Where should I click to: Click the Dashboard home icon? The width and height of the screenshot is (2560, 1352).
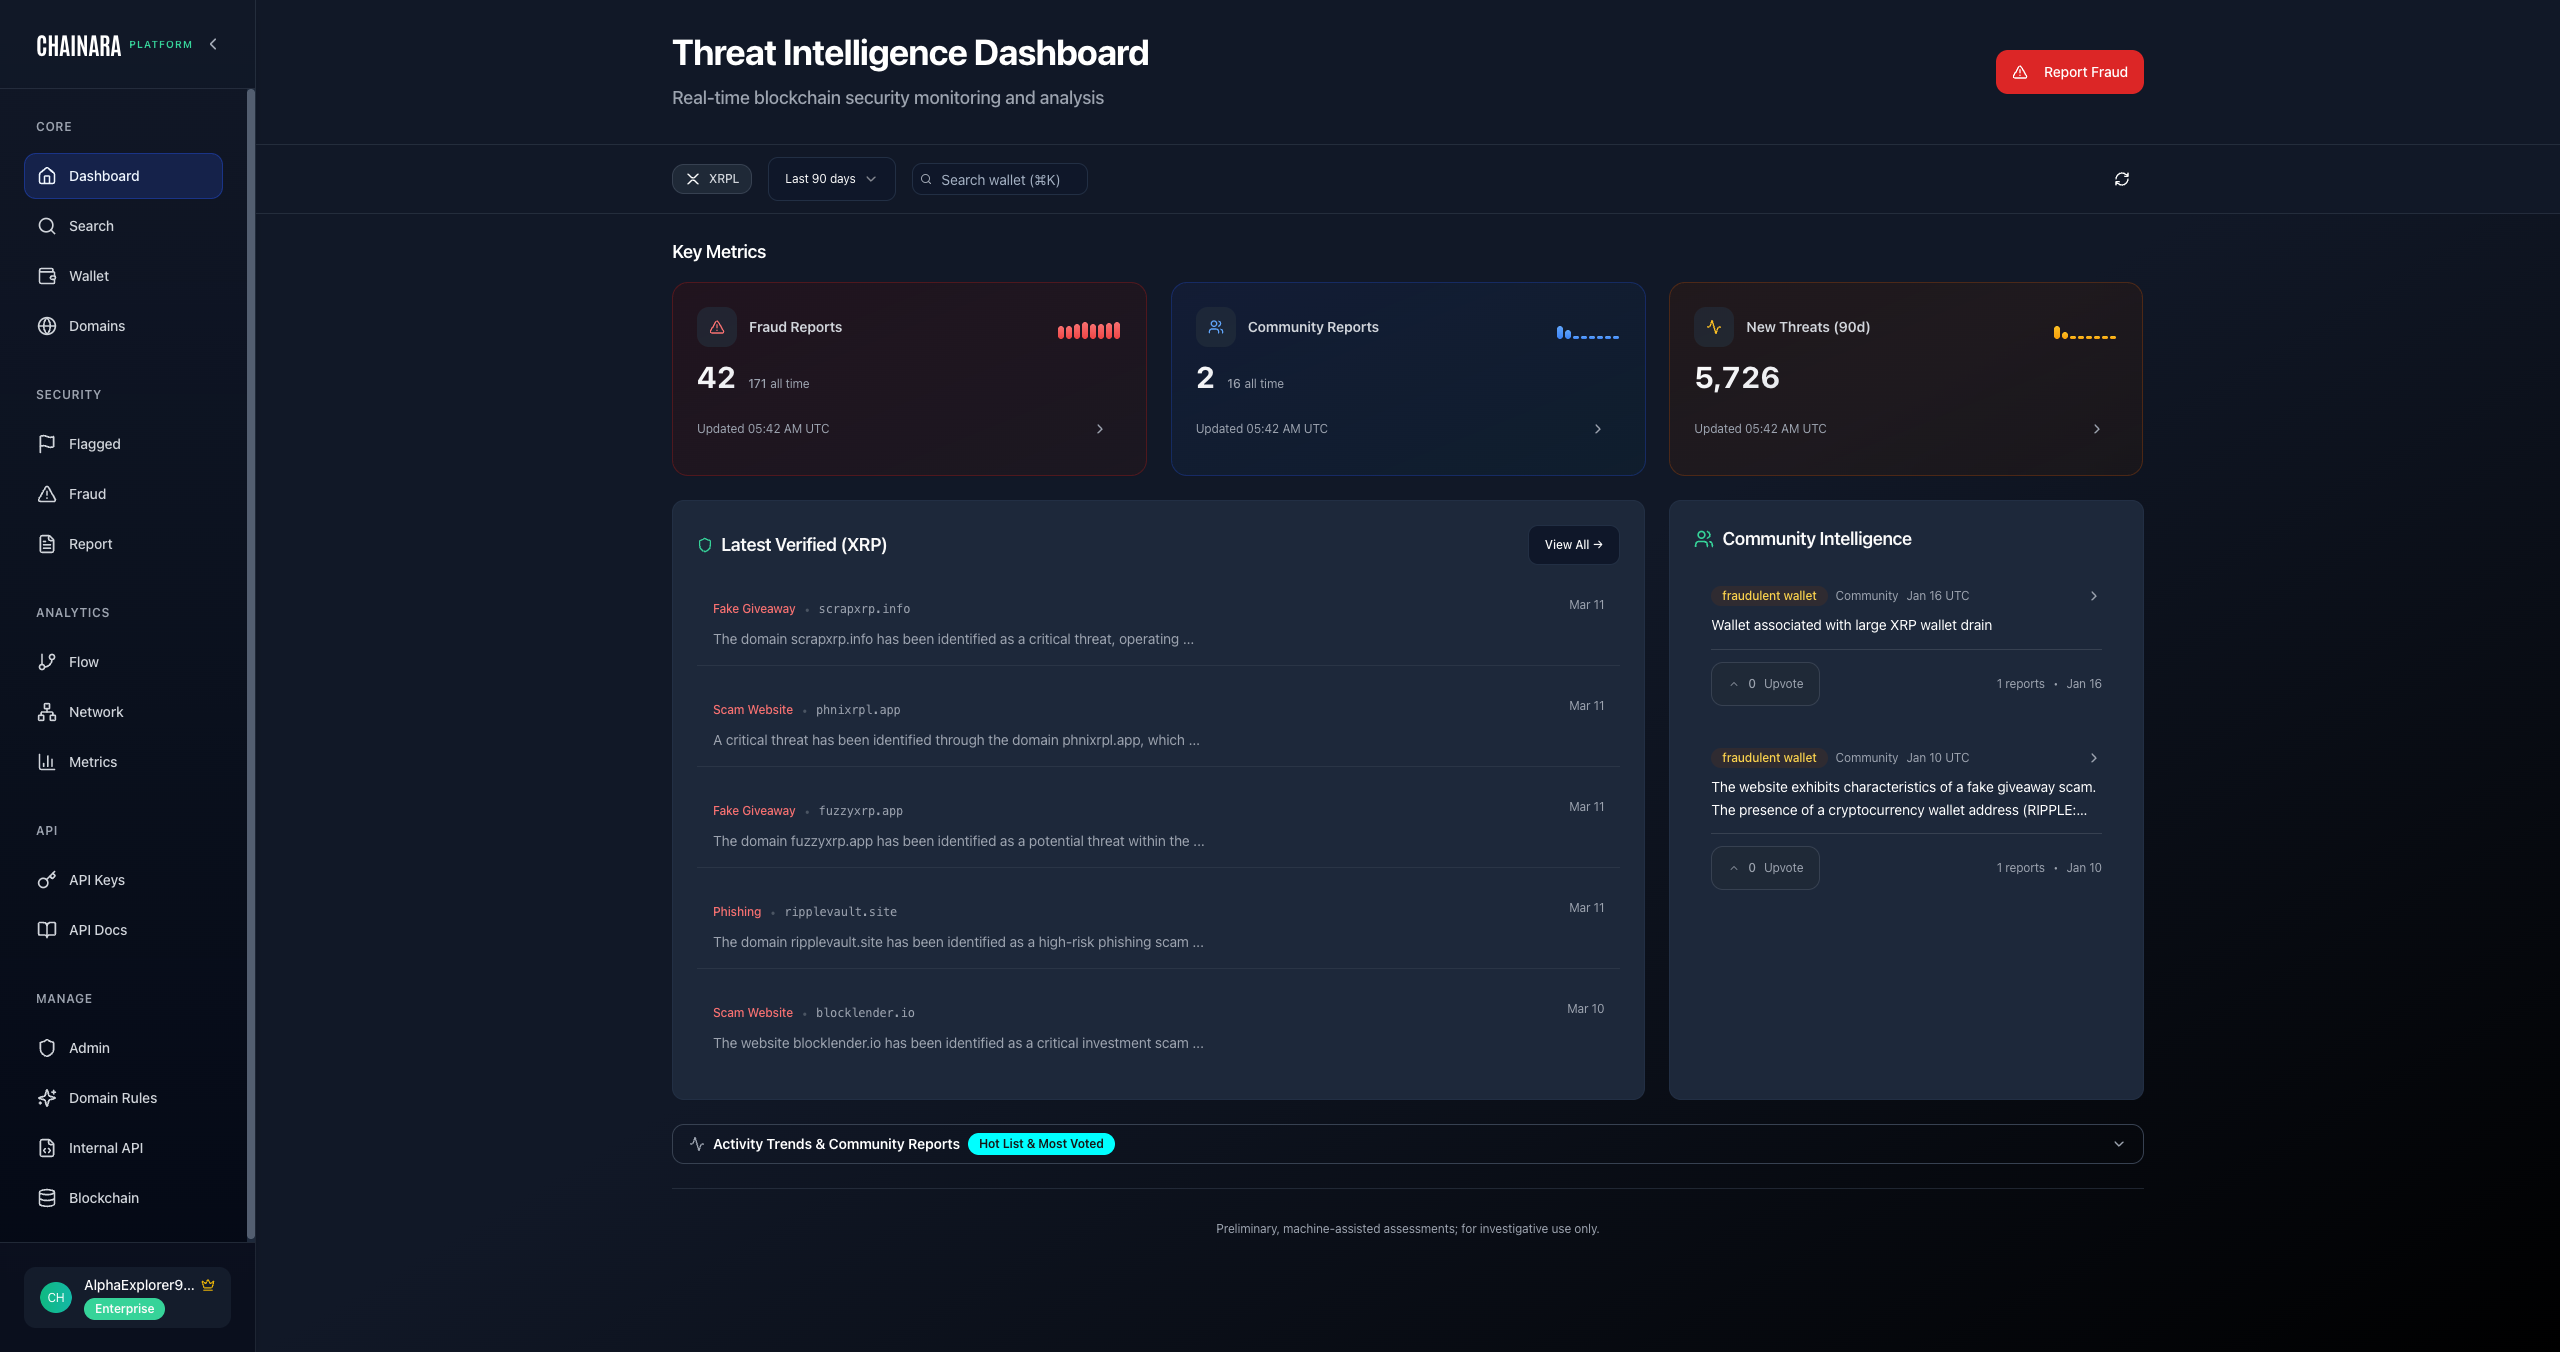pyautogui.click(x=47, y=176)
